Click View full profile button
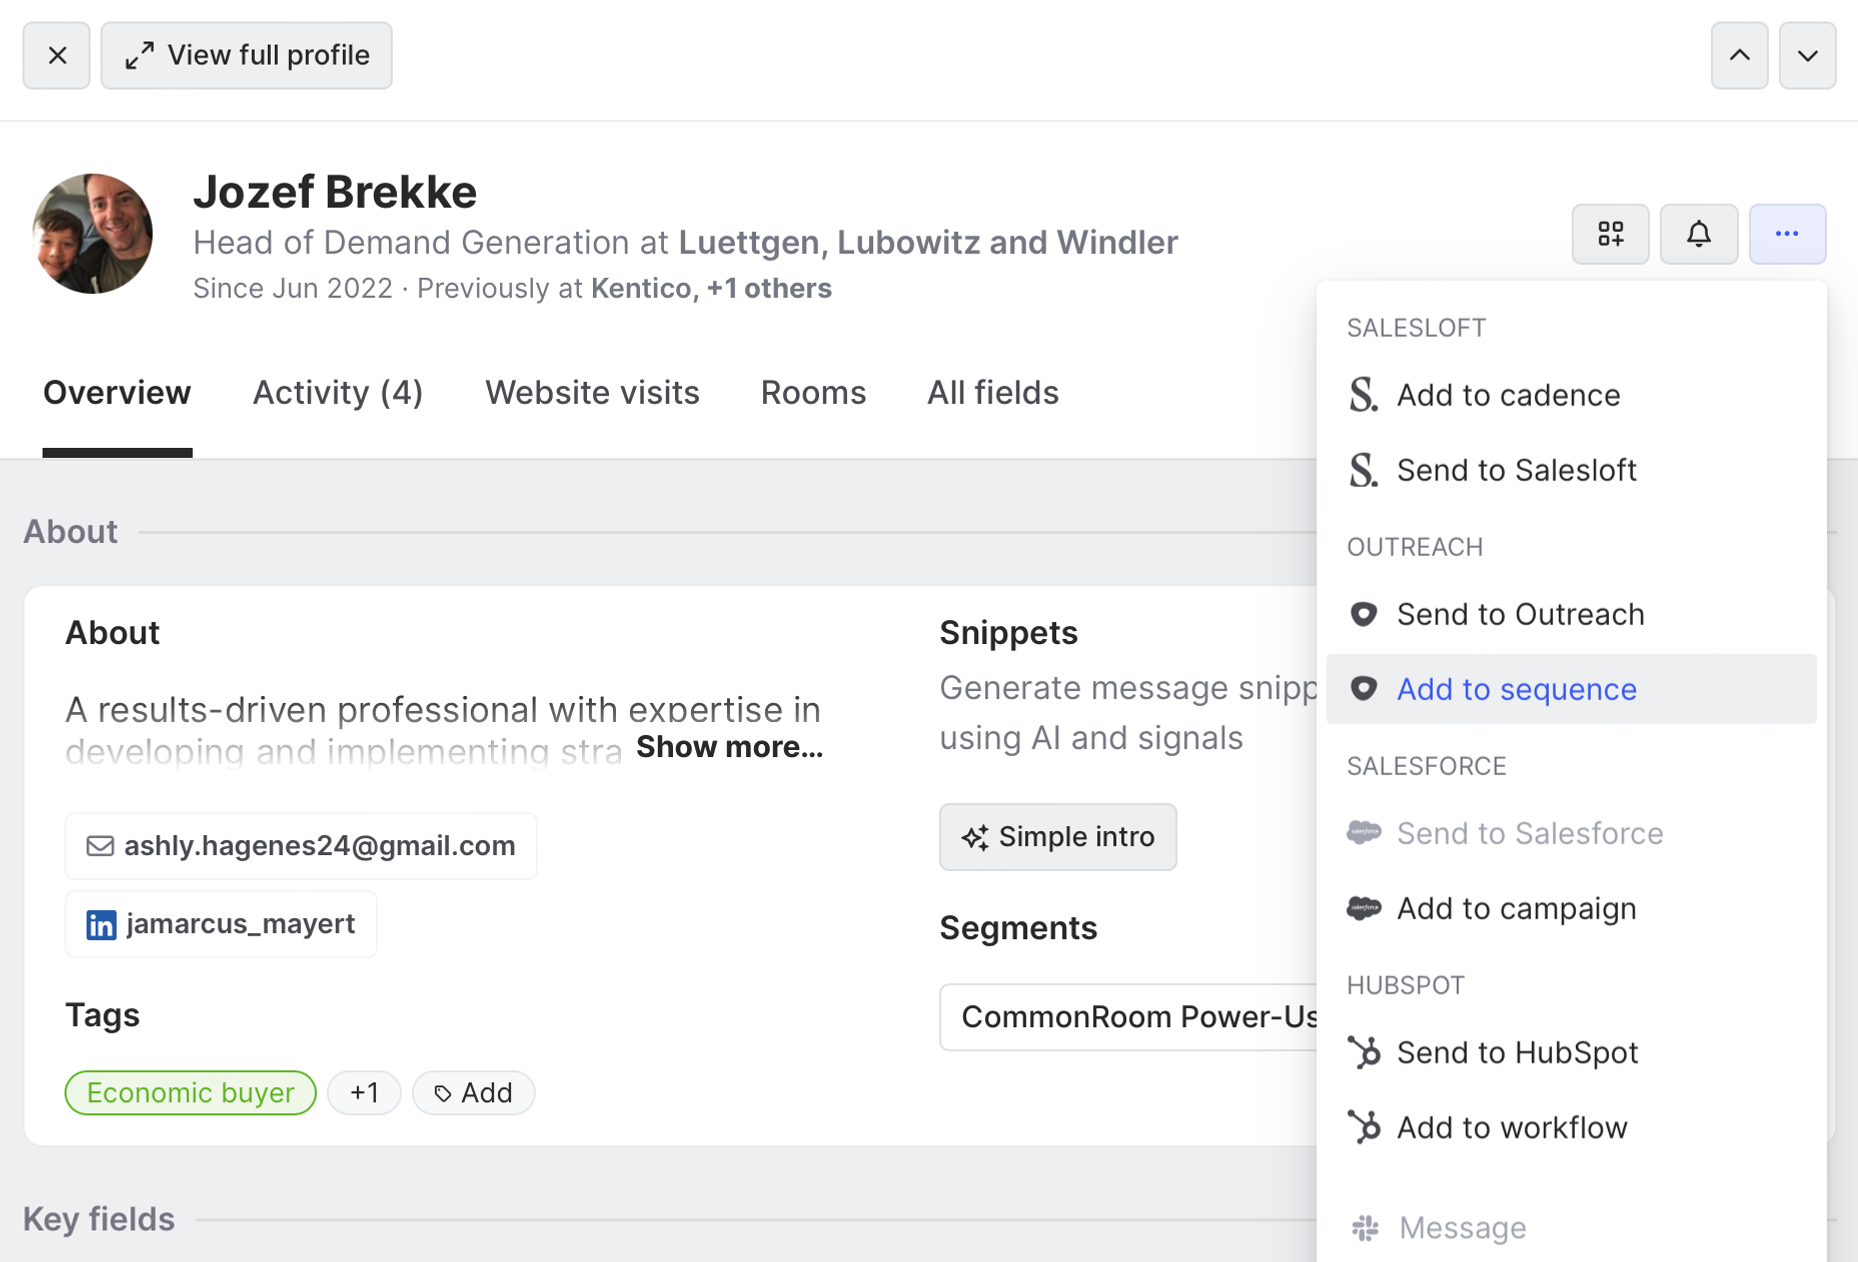 [247, 56]
